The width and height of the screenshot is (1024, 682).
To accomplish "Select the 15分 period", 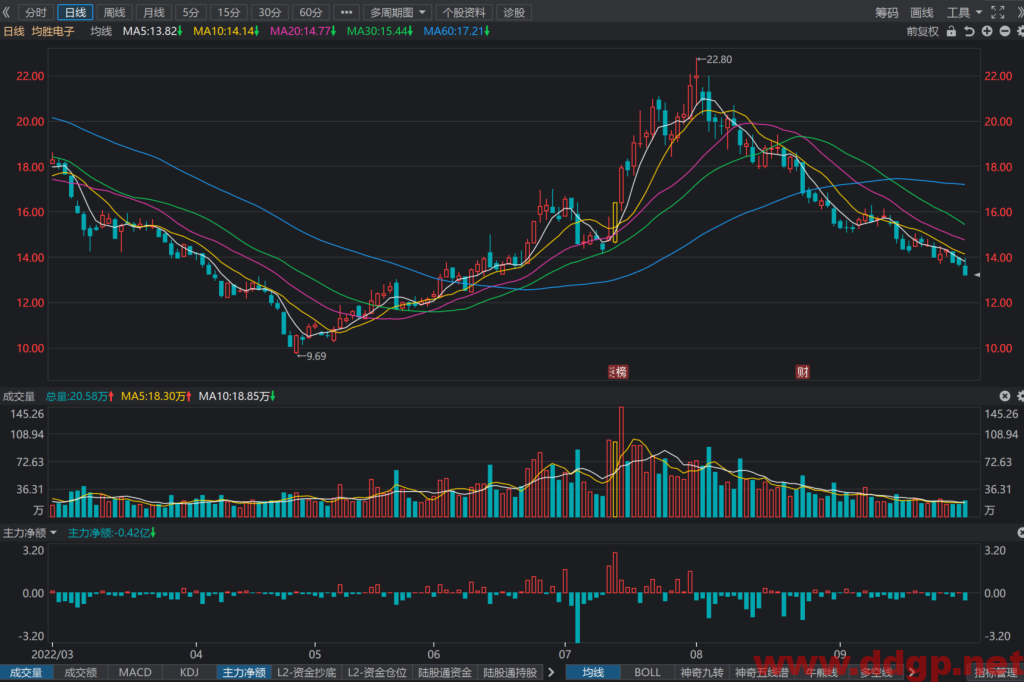I will pos(229,12).
